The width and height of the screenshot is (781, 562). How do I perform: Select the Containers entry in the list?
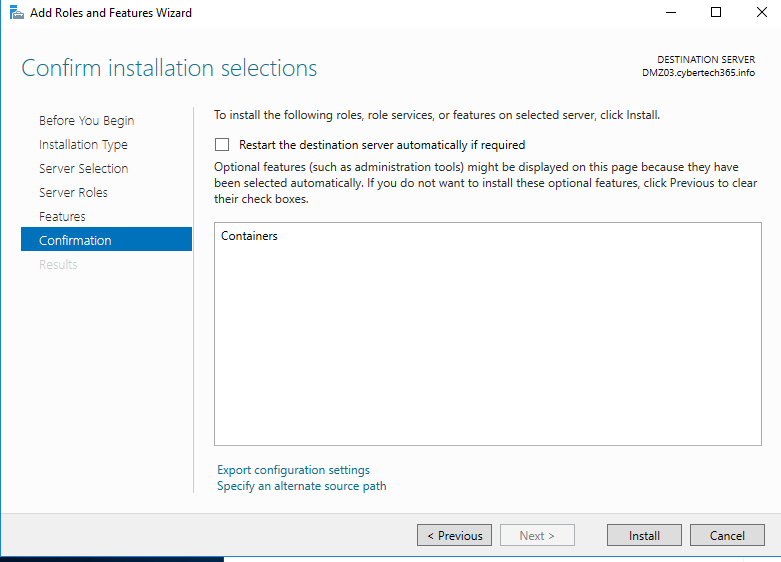pyautogui.click(x=249, y=236)
